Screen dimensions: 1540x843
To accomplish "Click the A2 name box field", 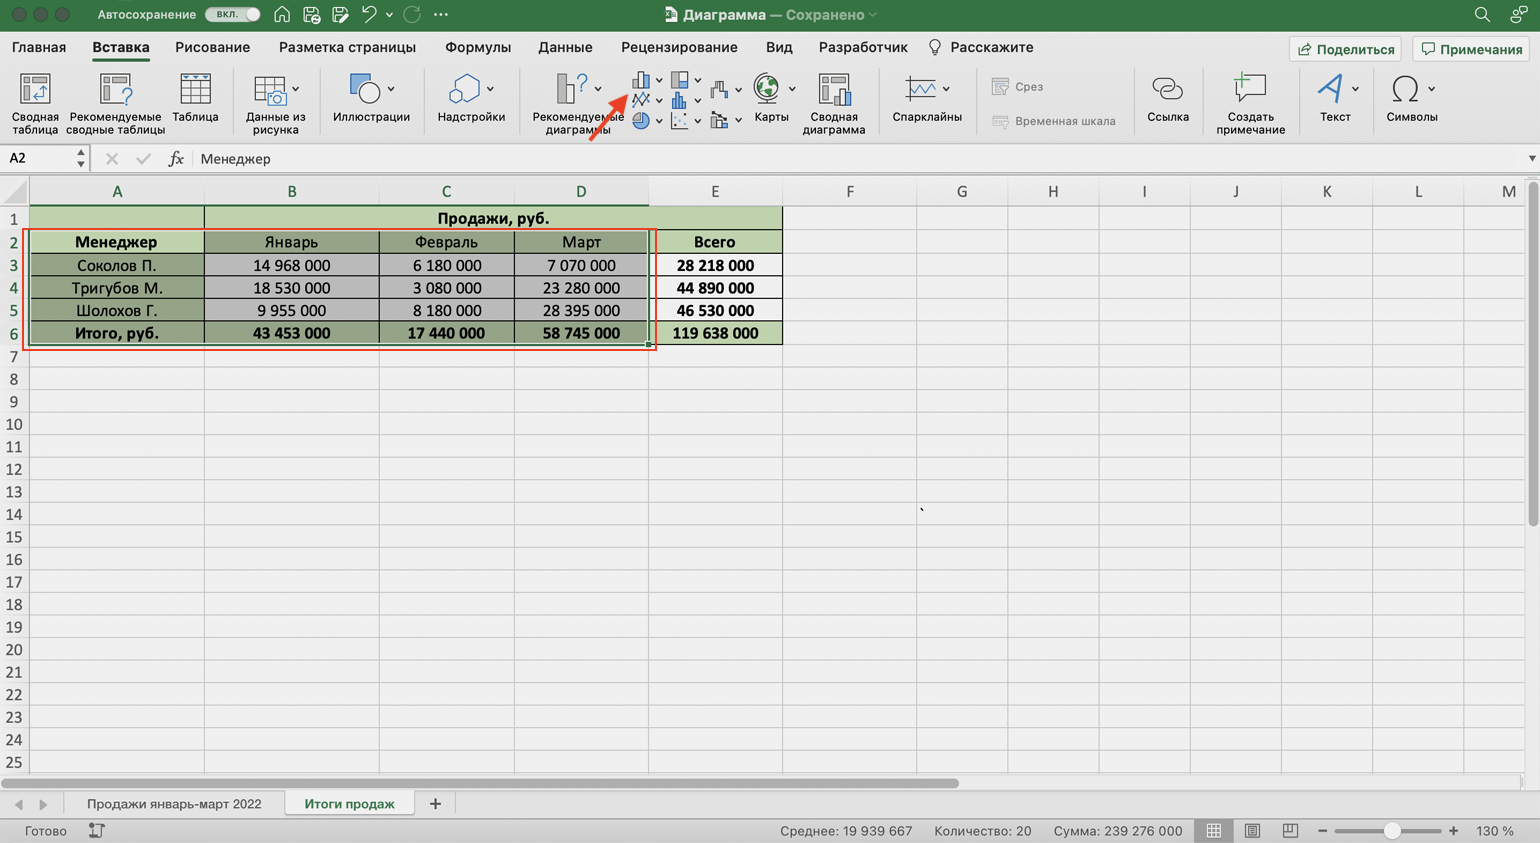I will point(40,159).
